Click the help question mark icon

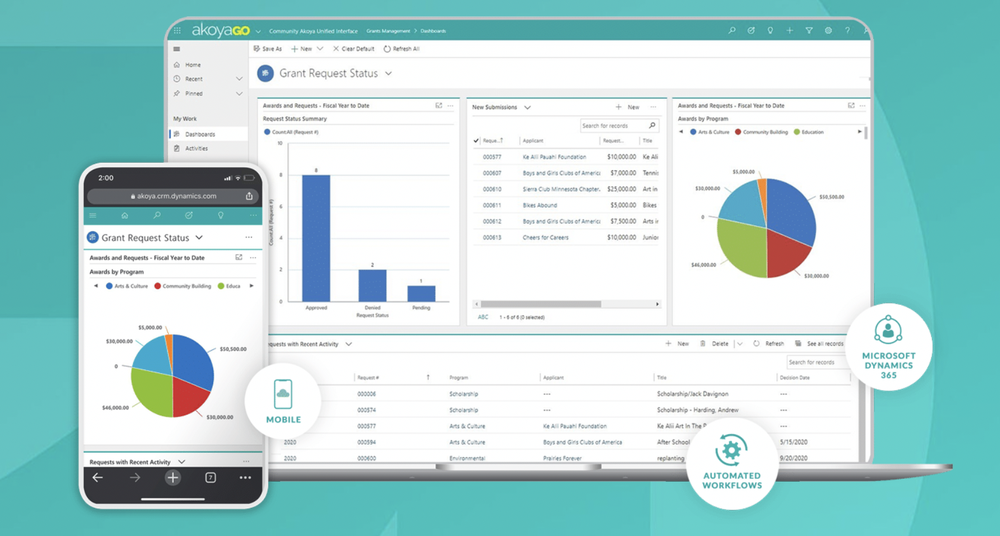click(x=848, y=31)
